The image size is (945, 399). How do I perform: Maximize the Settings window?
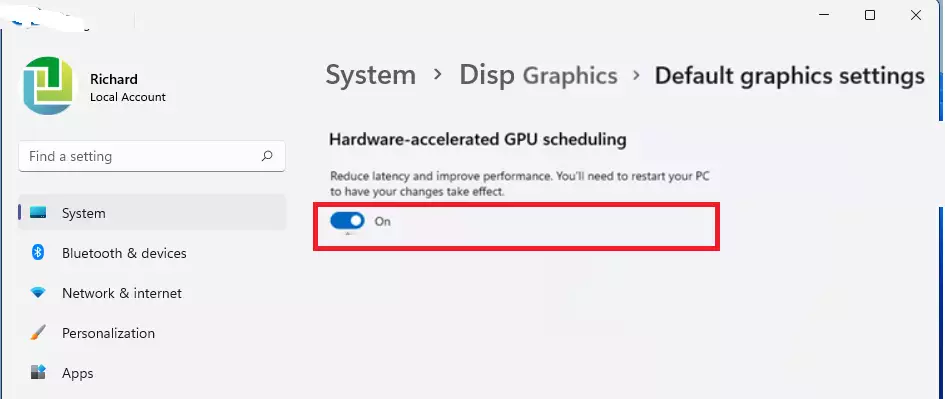(870, 15)
